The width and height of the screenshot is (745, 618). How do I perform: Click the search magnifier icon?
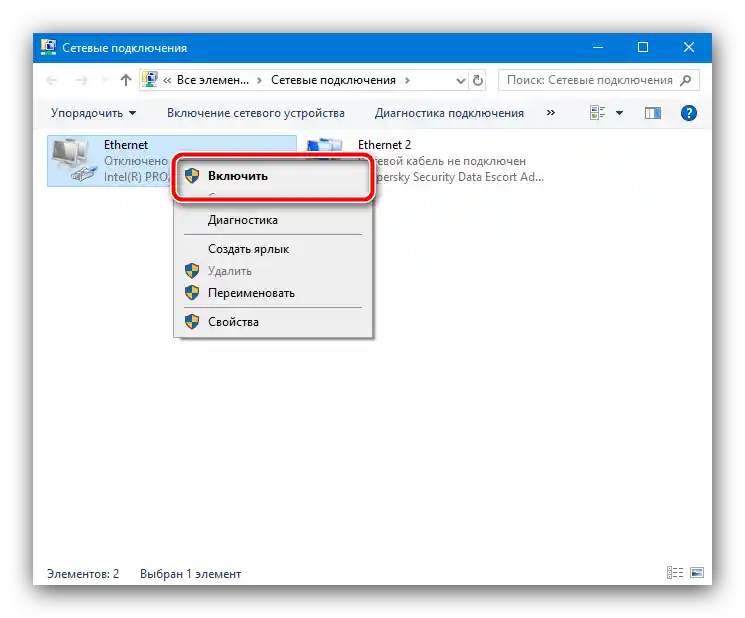pyautogui.click(x=686, y=80)
